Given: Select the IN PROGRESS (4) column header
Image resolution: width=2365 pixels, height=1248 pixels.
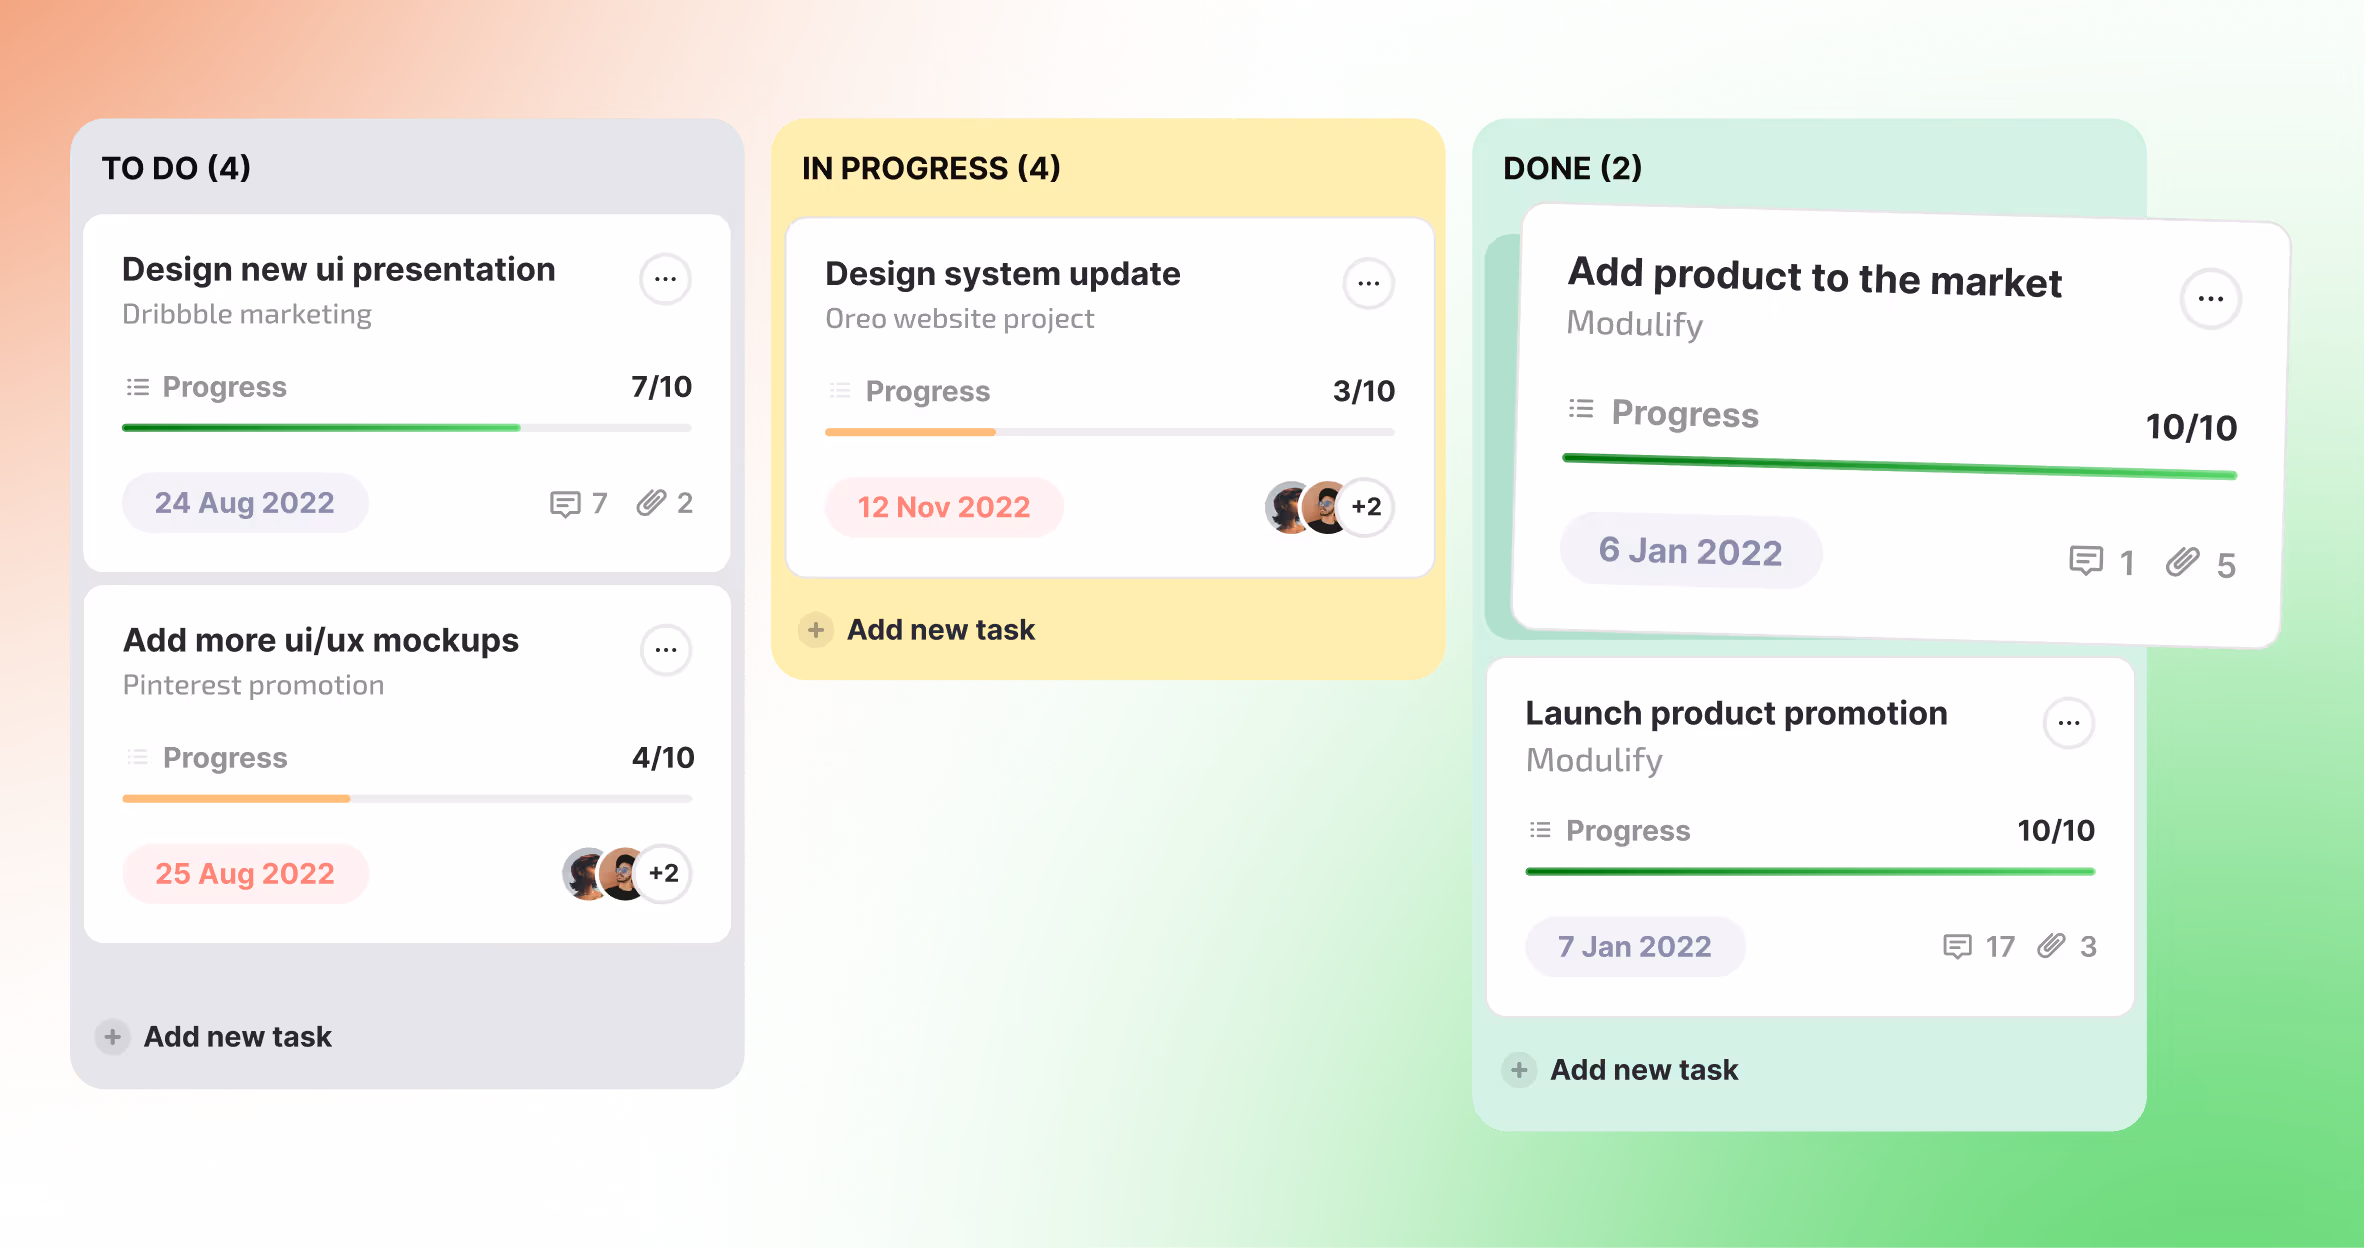Looking at the screenshot, I should (931, 168).
